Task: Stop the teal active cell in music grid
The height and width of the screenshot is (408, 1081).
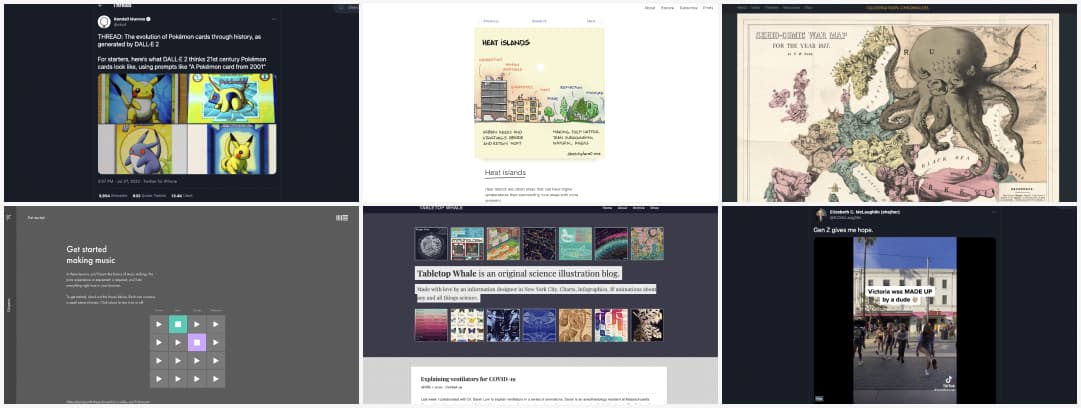Action: tap(177, 324)
